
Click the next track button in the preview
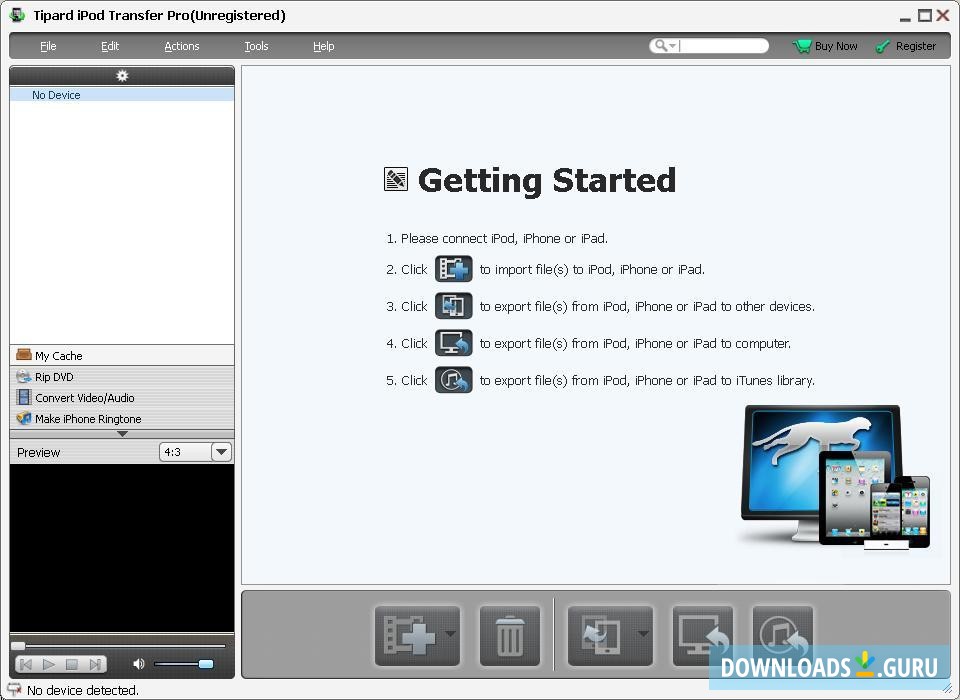95,664
